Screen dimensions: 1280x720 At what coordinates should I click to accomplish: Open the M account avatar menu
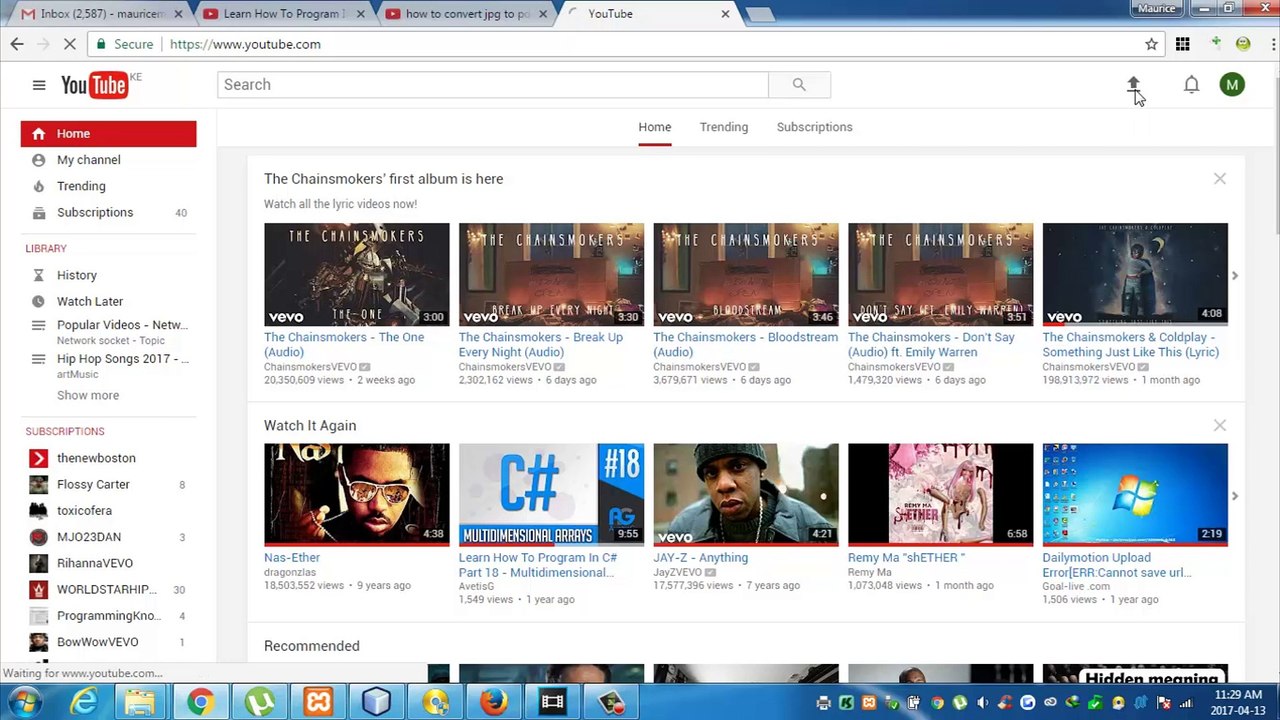click(1232, 85)
